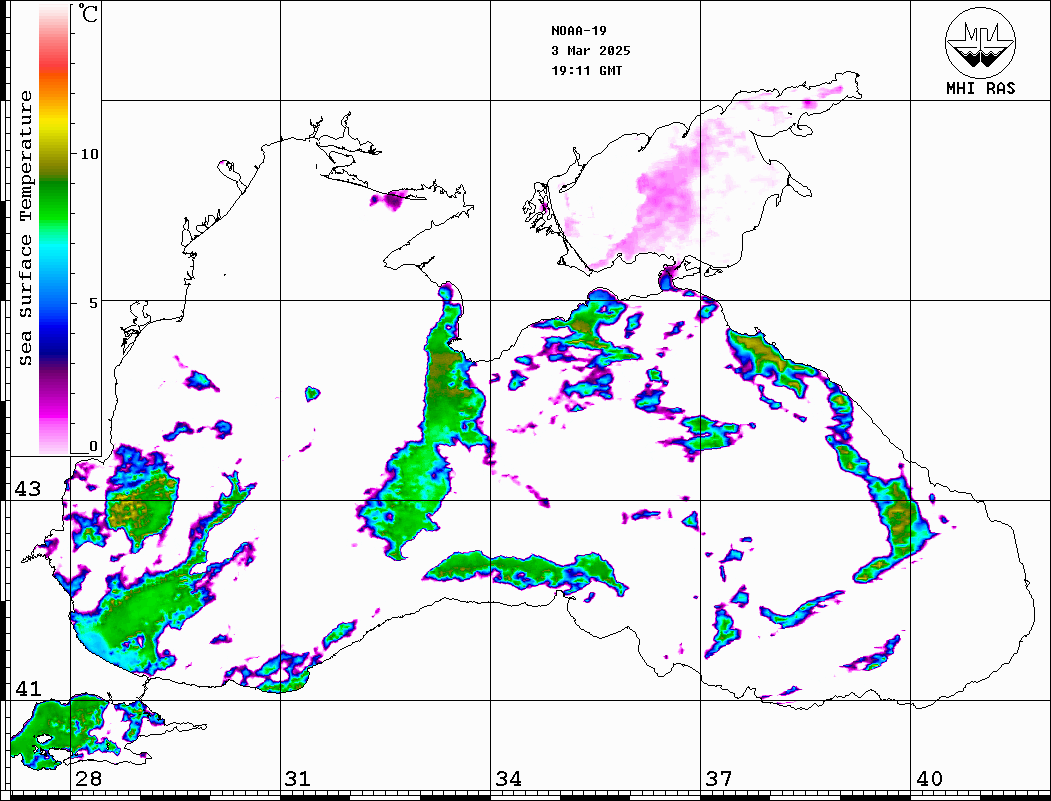The width and height of the screenshot is (1051, 801).
Task: Click latitude label '41'
Action: tap(28, 688)
